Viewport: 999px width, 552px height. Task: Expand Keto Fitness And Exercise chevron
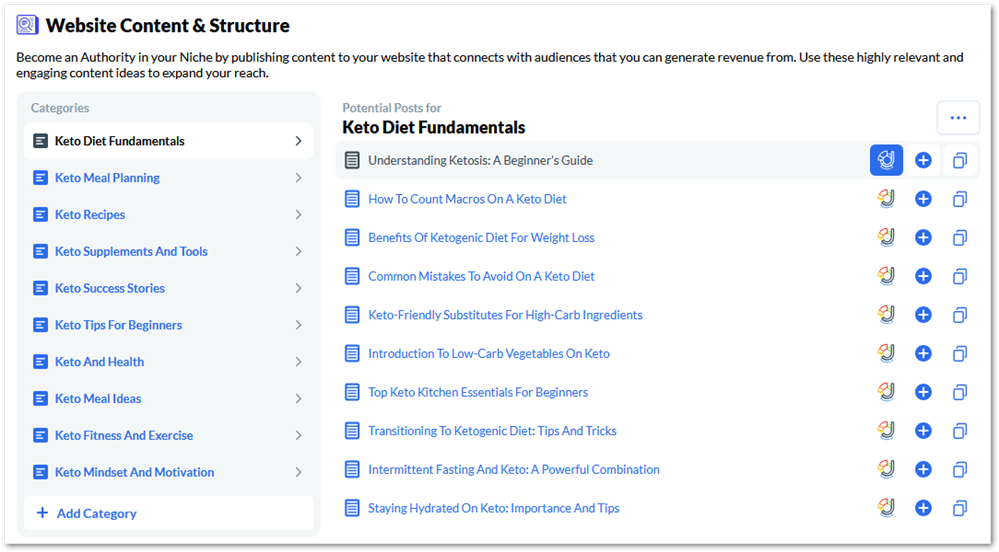(x=298, y=435)
